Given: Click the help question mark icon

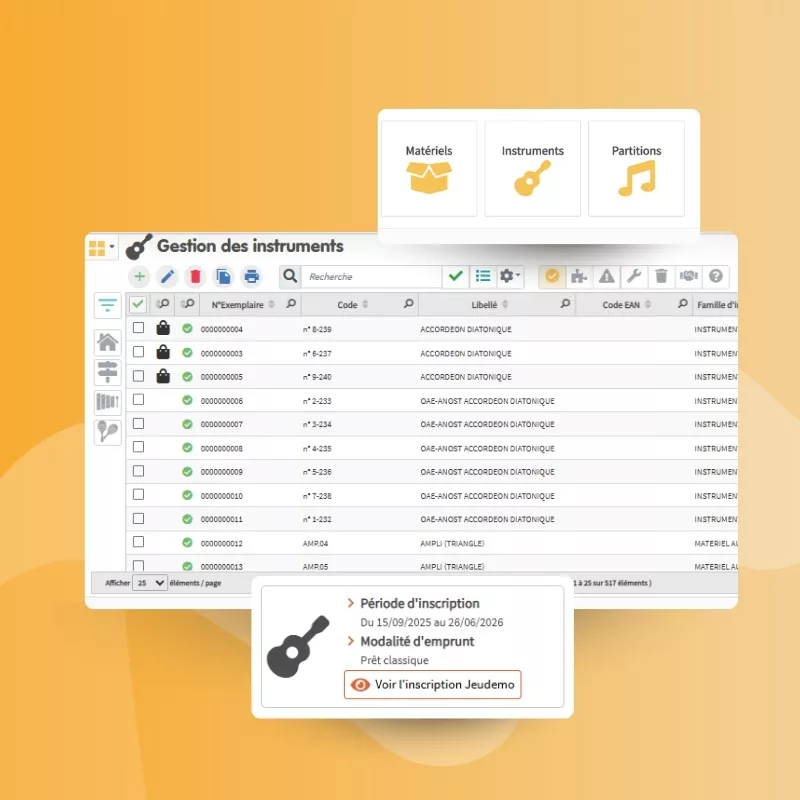Looking at the screenshot, I should [x=716, y=277].
